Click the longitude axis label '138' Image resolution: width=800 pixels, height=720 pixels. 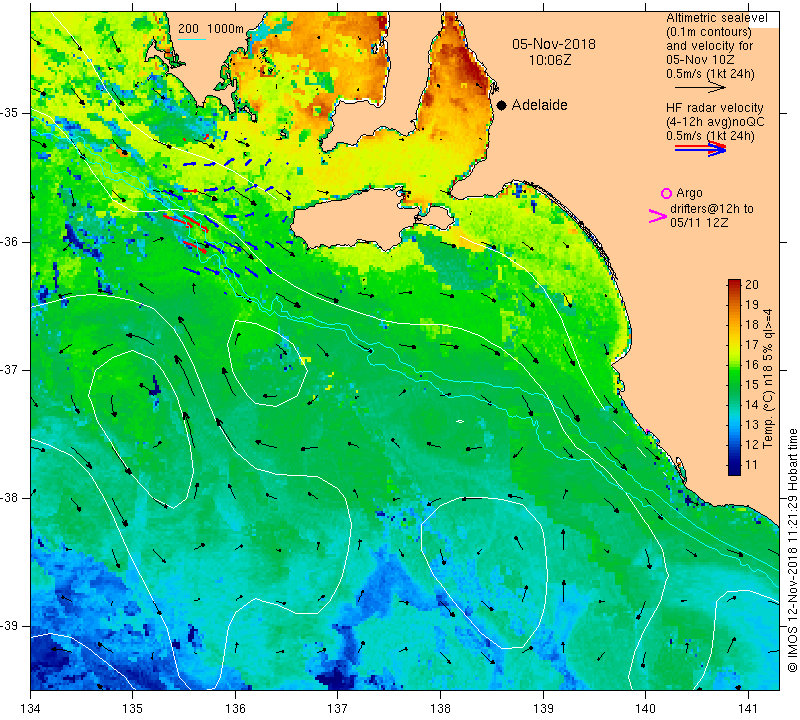(x=440, y=708)
